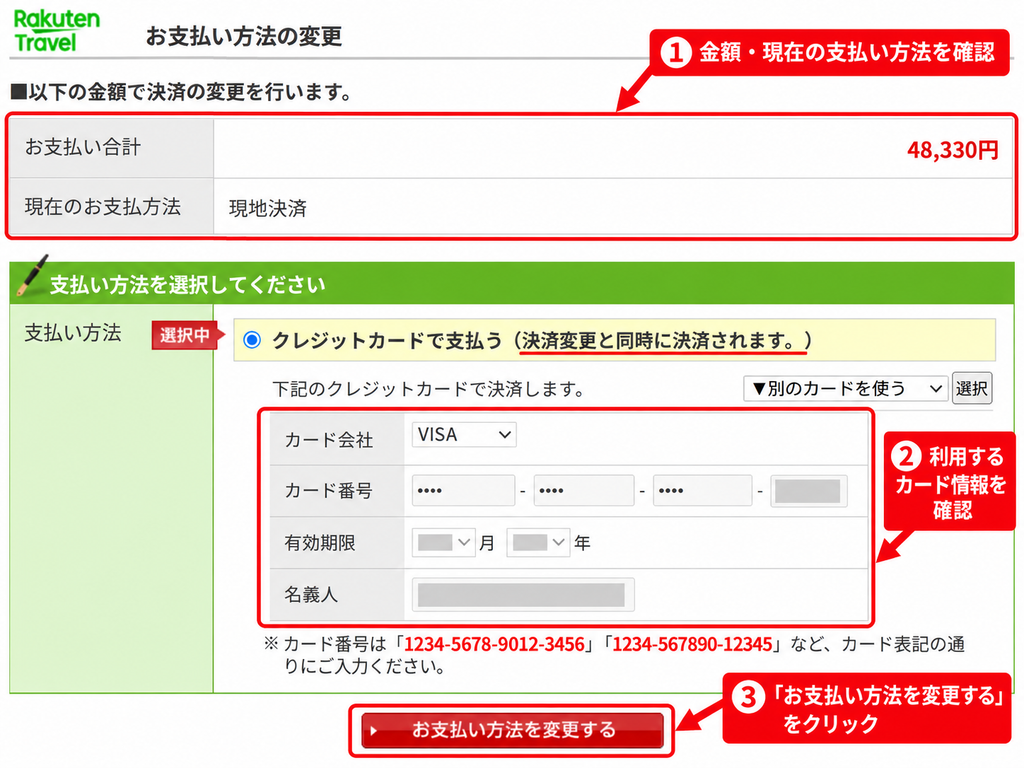The image size is (1024, 768).
Task: Click the first card number field
Action: coord(463,490)
